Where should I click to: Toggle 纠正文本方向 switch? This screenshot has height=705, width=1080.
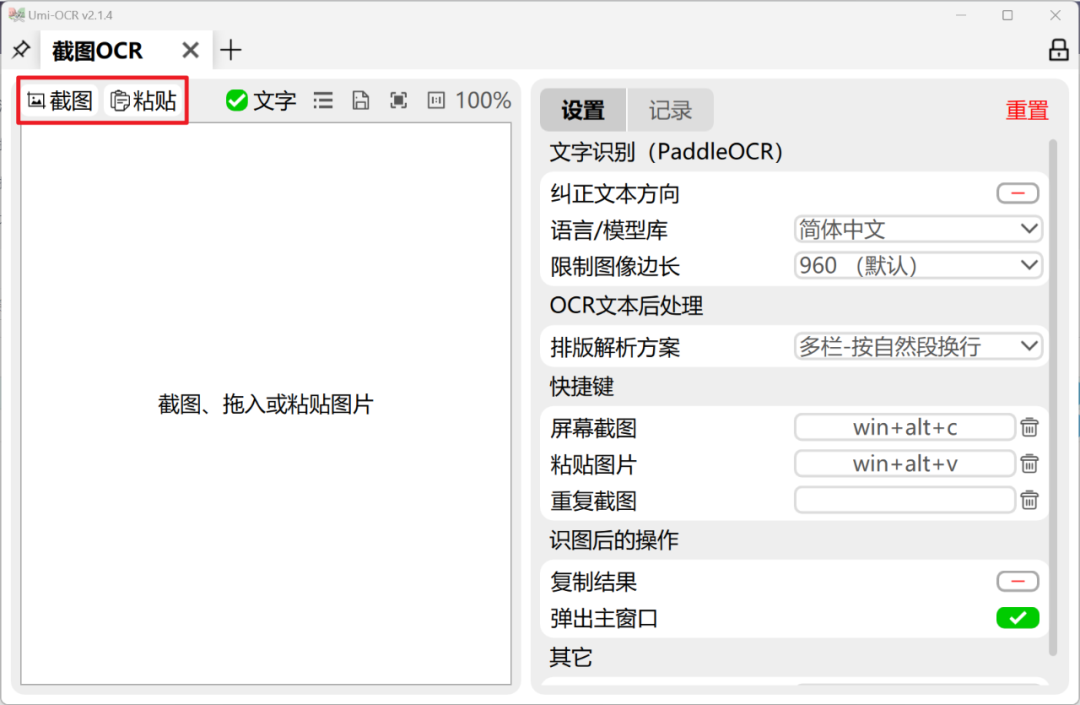pos(1017,192)
